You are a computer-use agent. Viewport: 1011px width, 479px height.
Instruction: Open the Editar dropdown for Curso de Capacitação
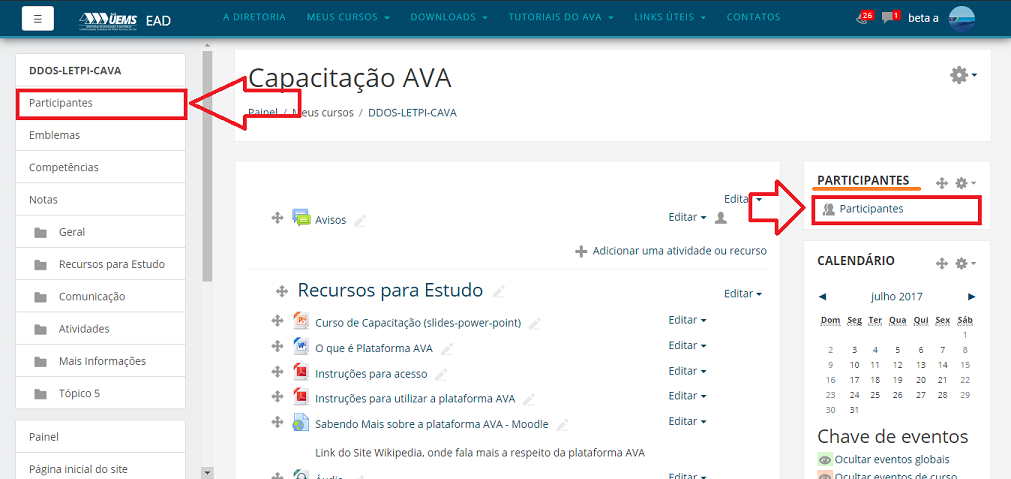[687, 320]
